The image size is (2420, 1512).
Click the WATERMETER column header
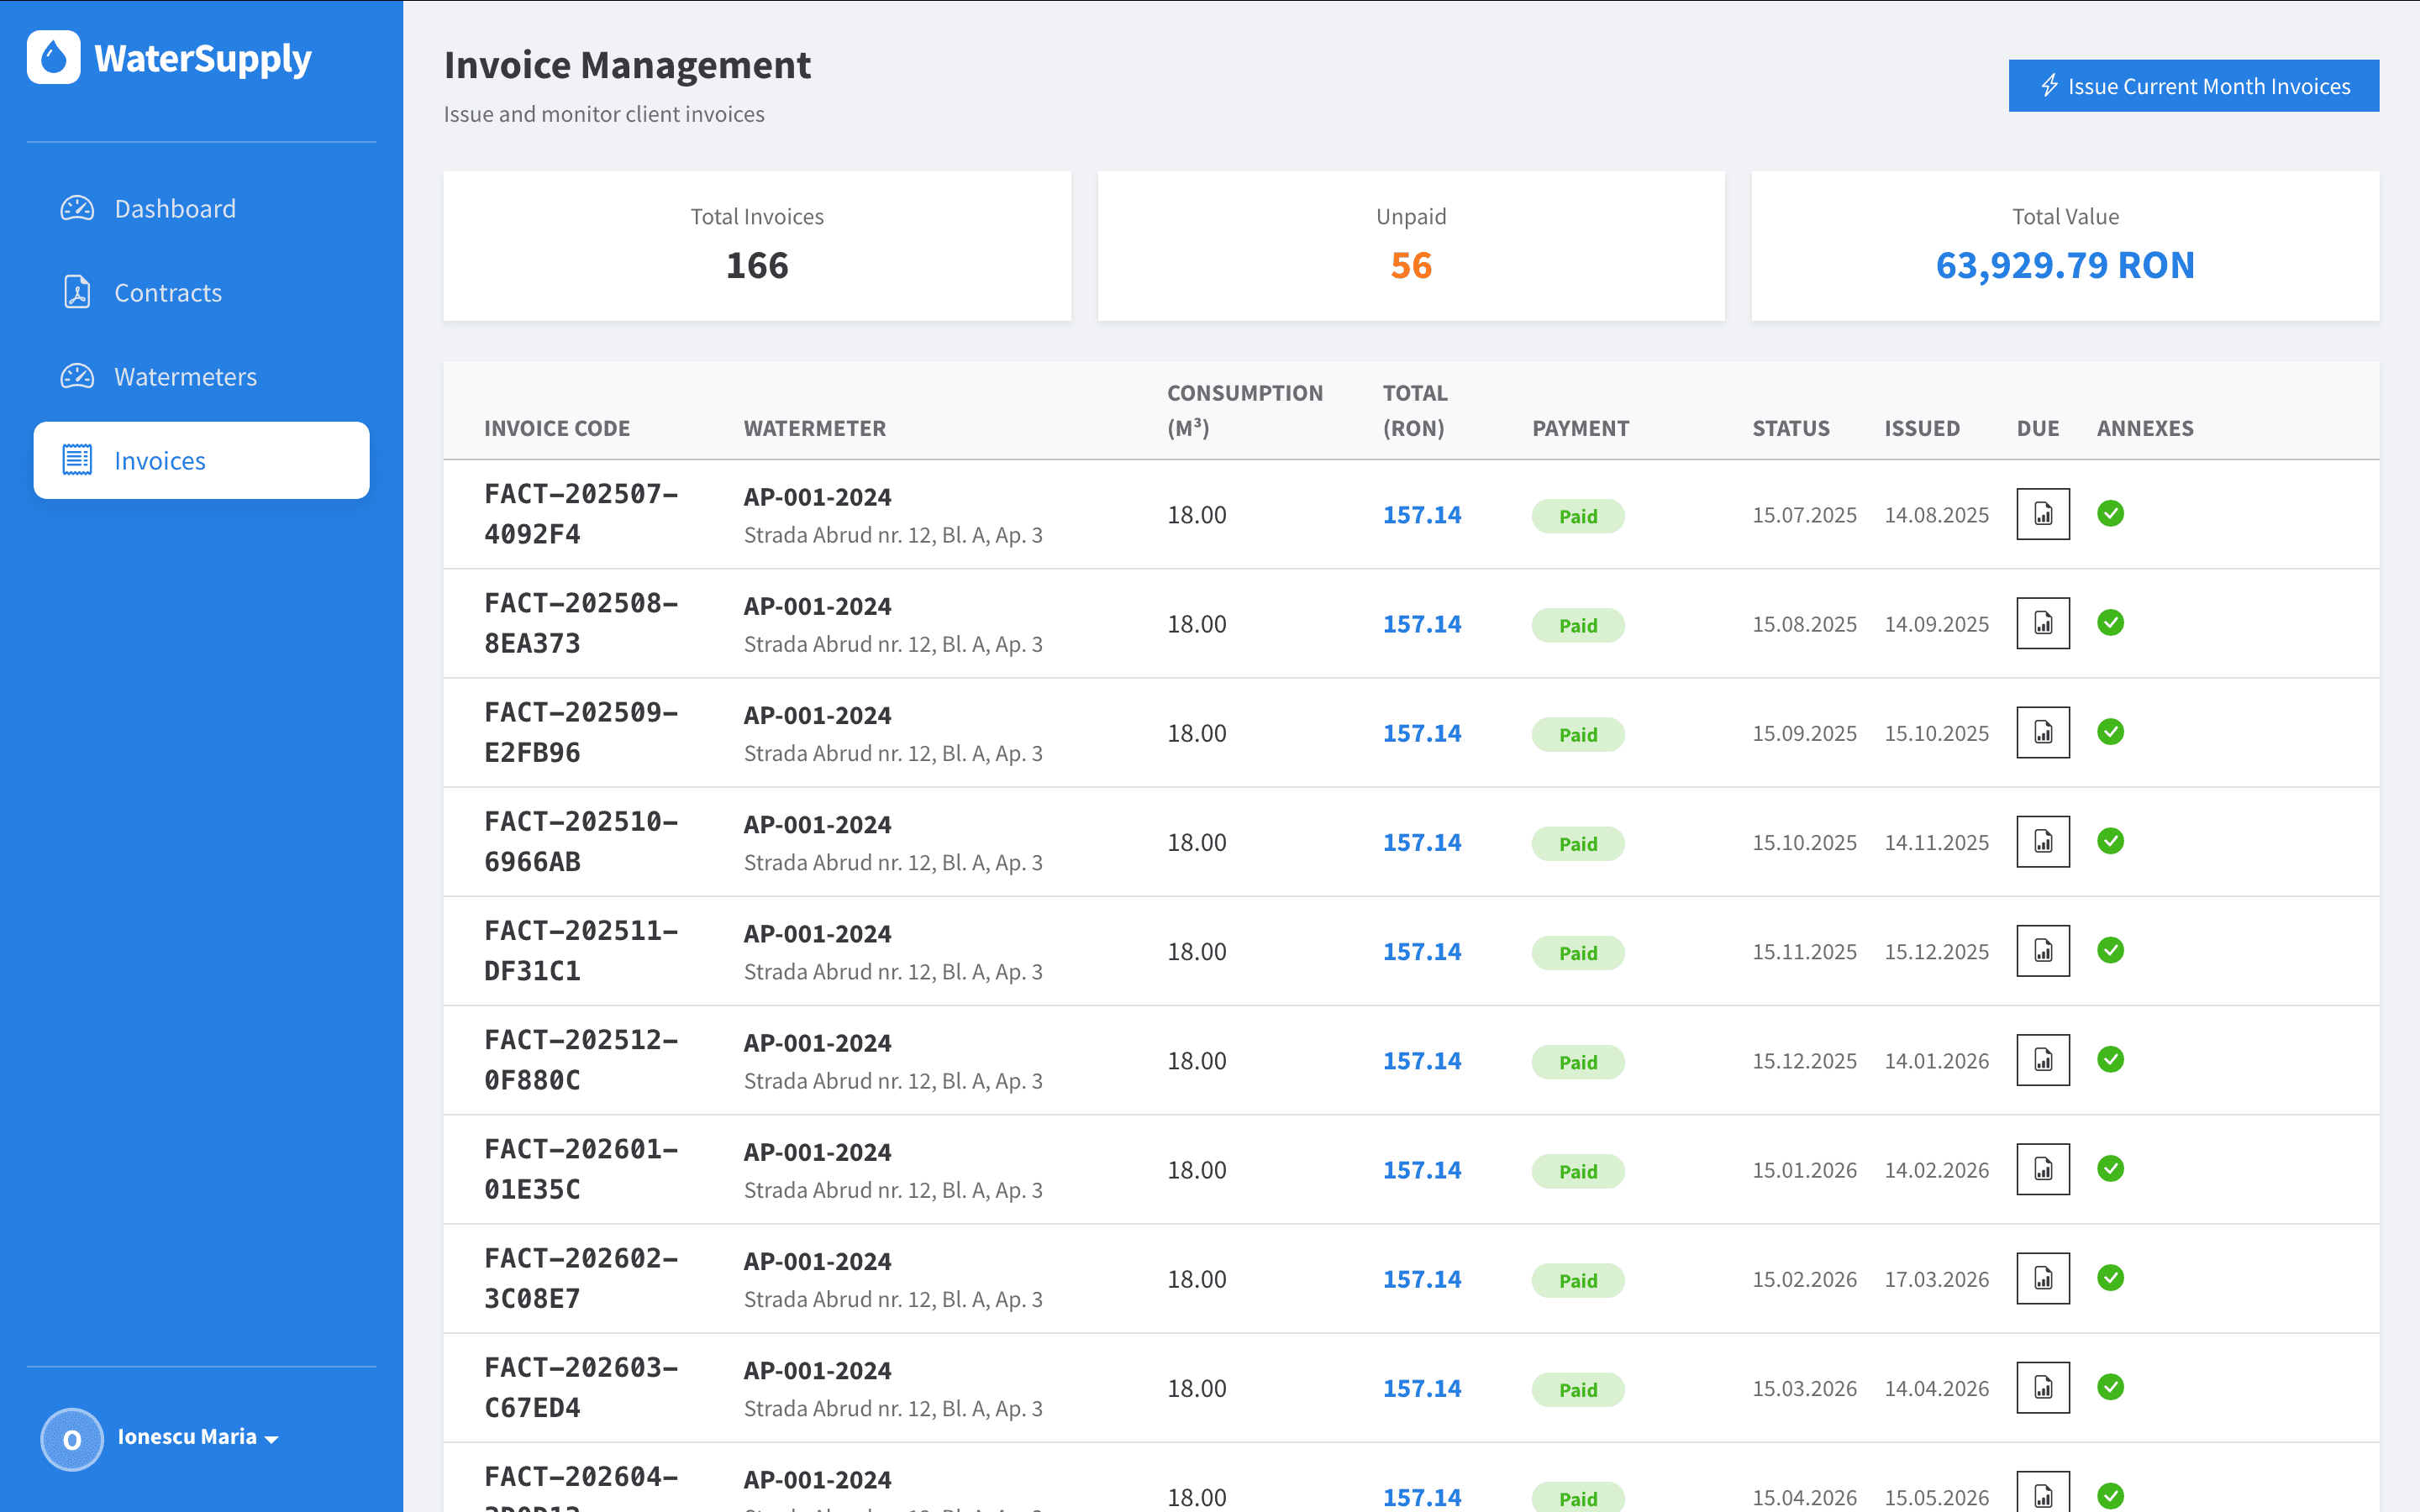point(815,428)
